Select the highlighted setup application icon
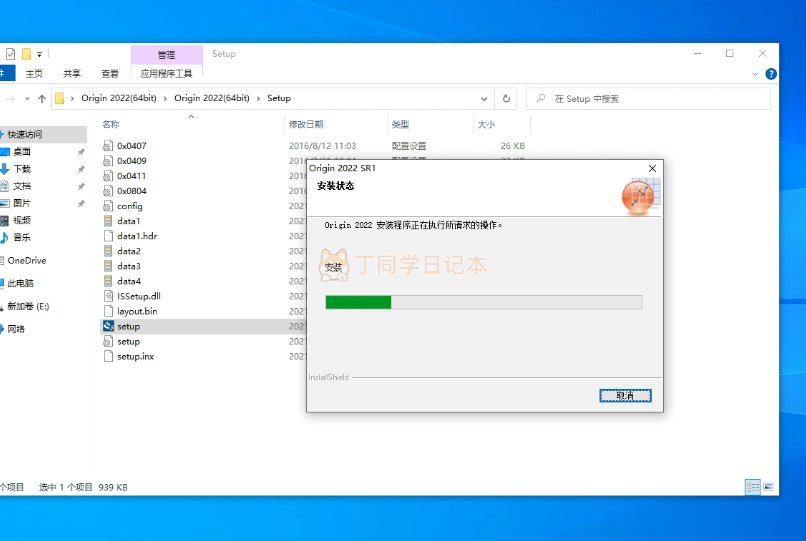Image resolution: width=806 pixels, height=541 pixels. coord(108,326)
